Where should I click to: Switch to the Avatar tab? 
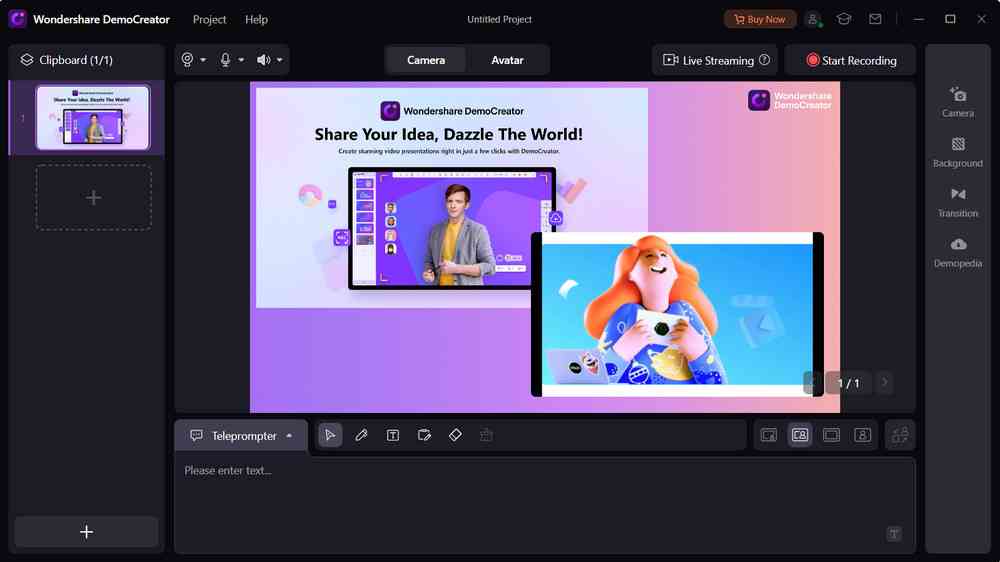pyautogui.click(x=507, y=60)
